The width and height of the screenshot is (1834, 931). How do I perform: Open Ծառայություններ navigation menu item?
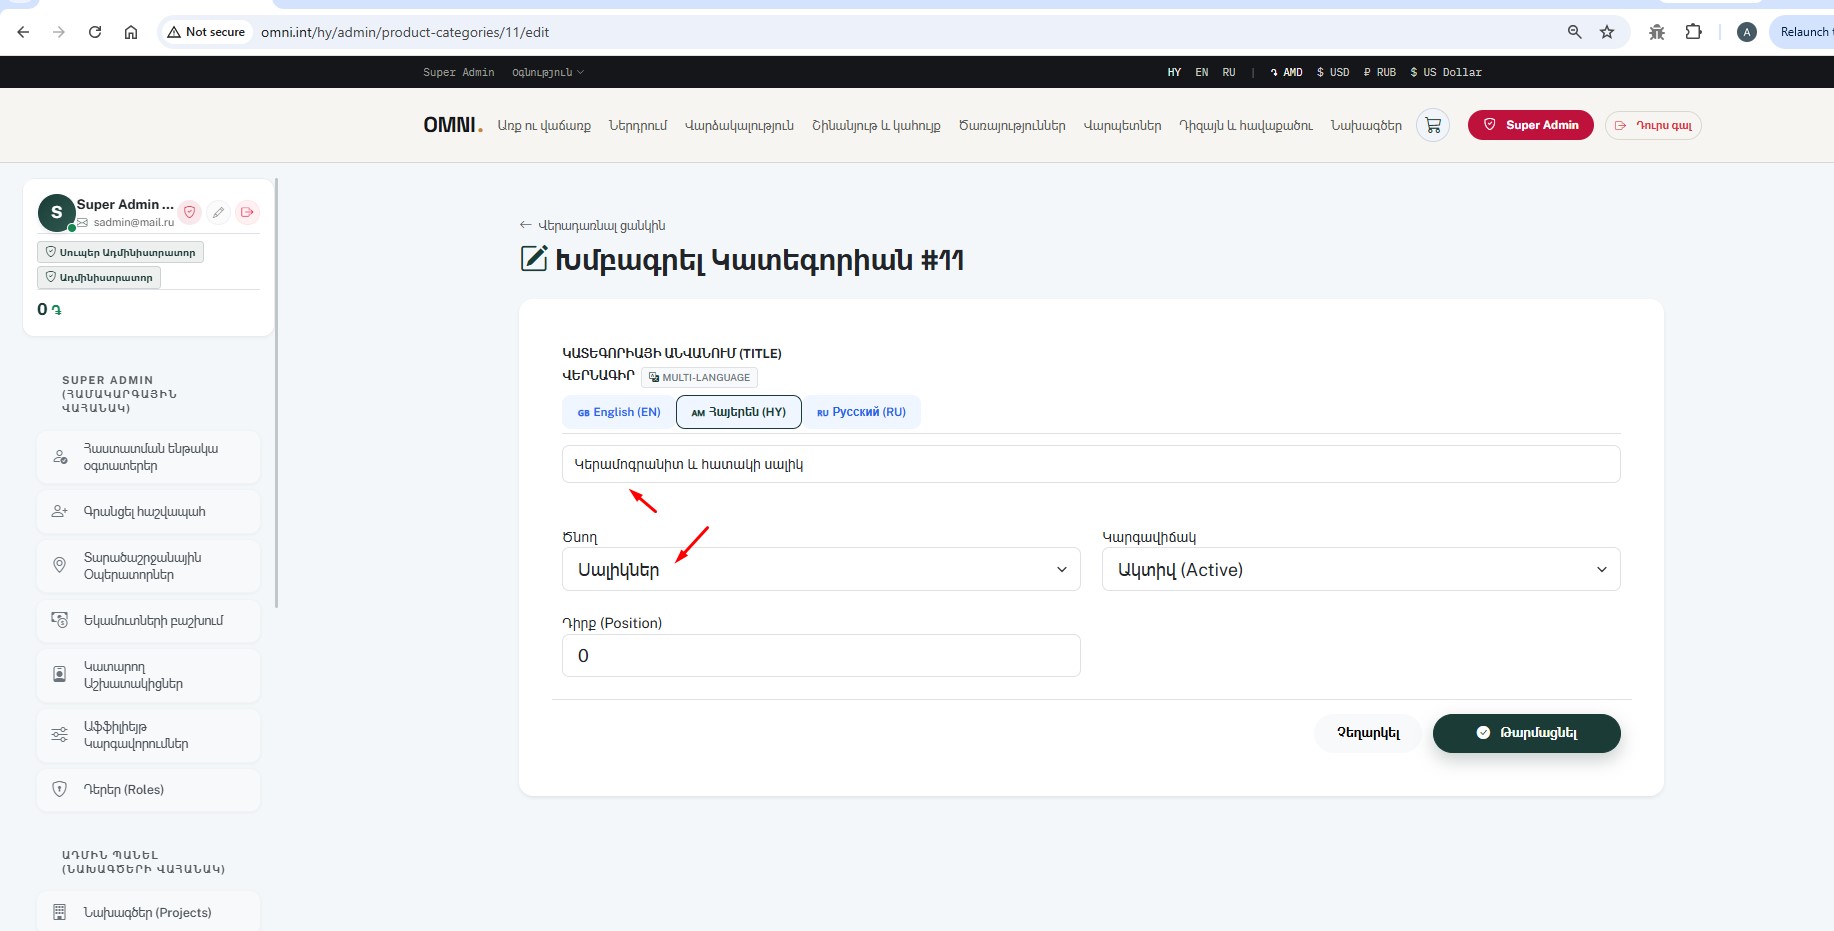(1012, 125)
